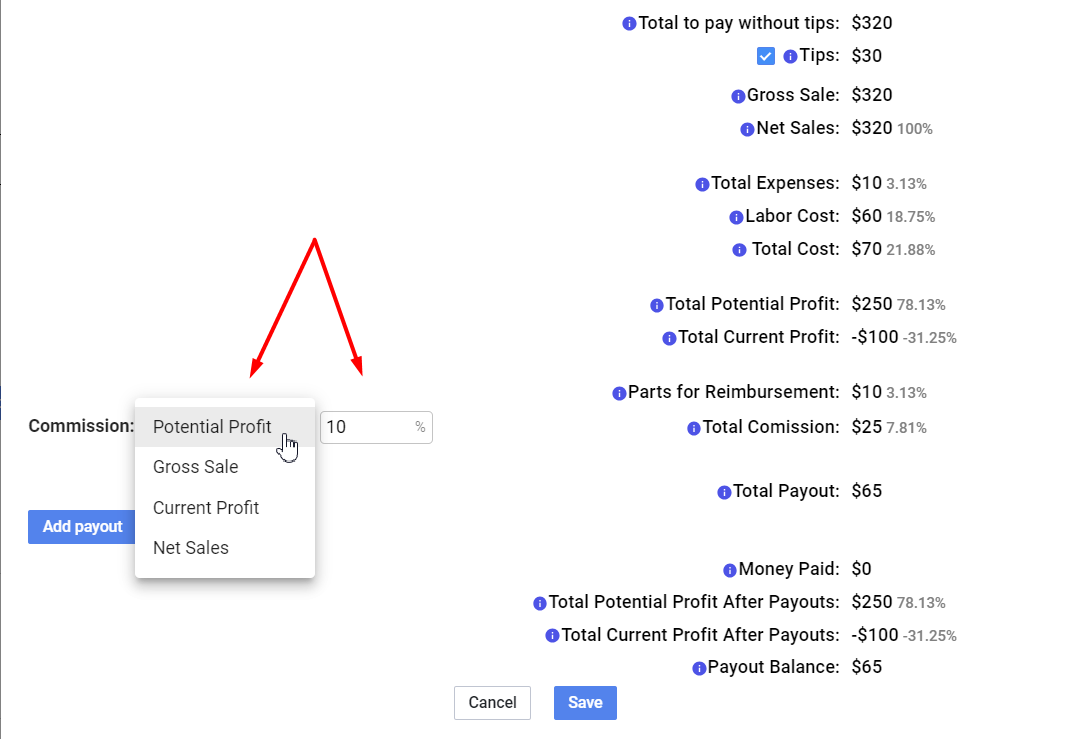Click info icon beside Total to pay without tips
This screenshot has width=1069, height=739.
click(629, 24)
